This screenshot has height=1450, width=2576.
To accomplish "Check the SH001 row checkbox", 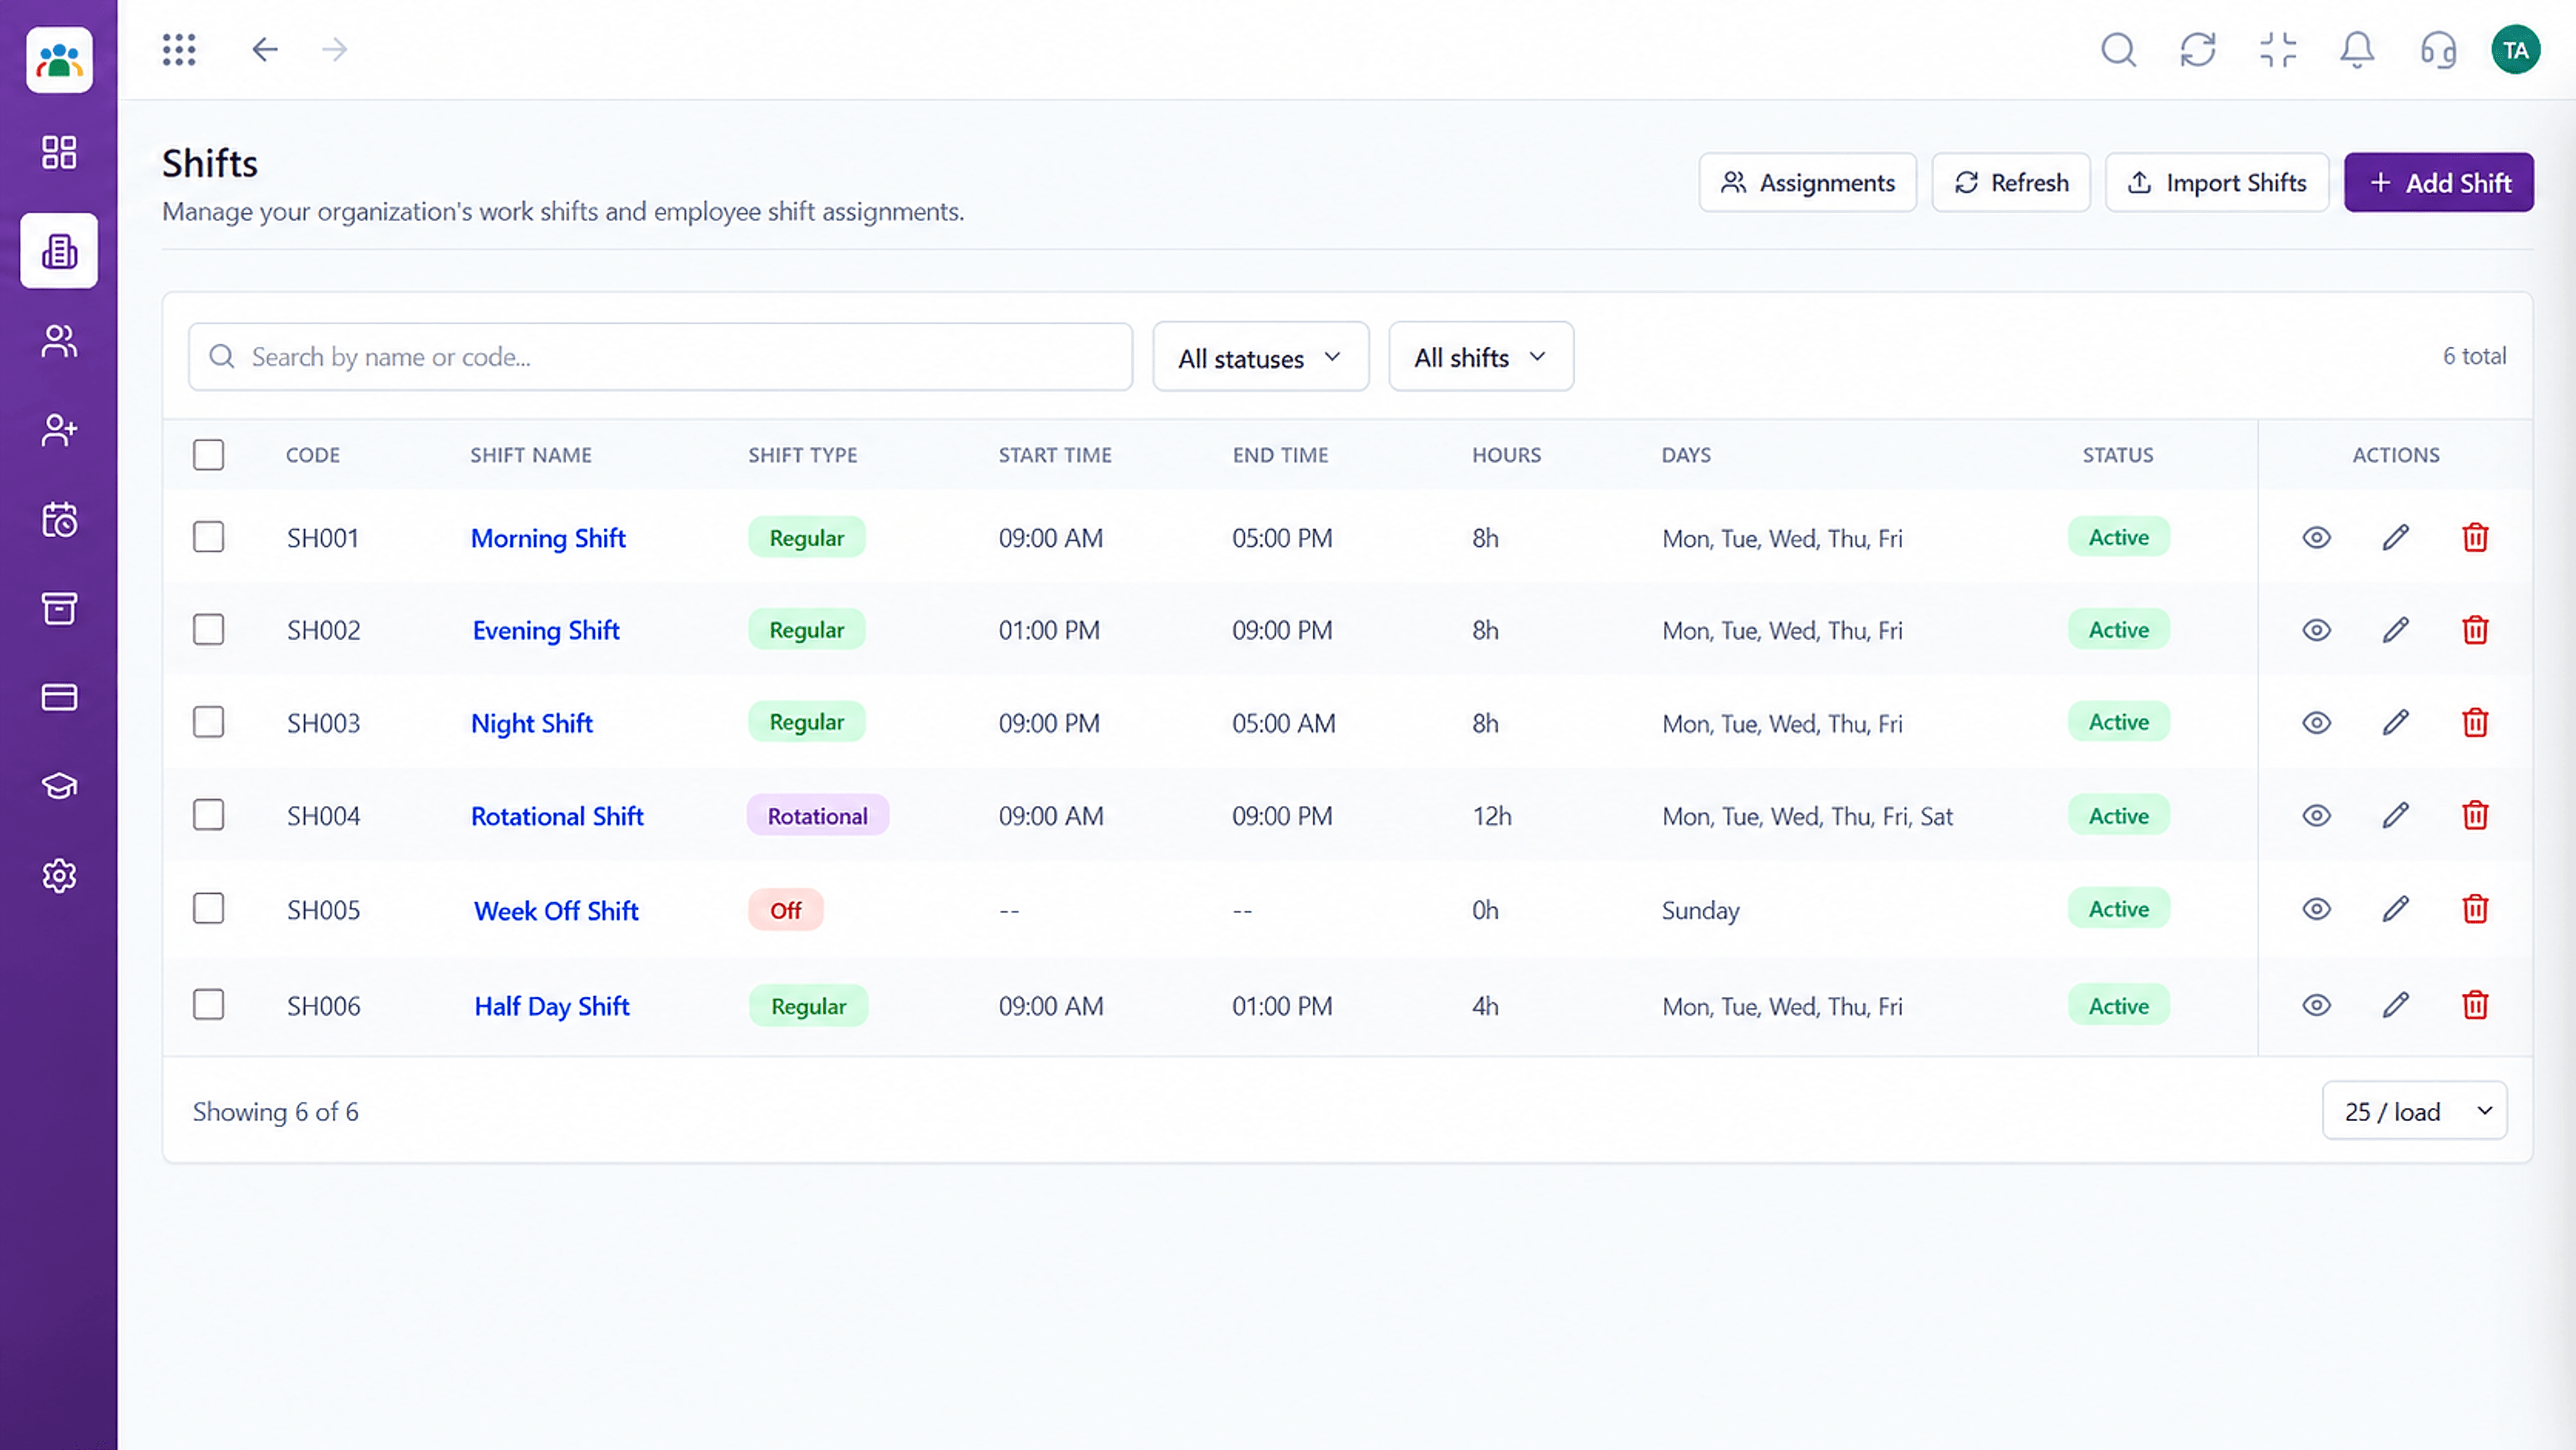I will coord(208,537).
